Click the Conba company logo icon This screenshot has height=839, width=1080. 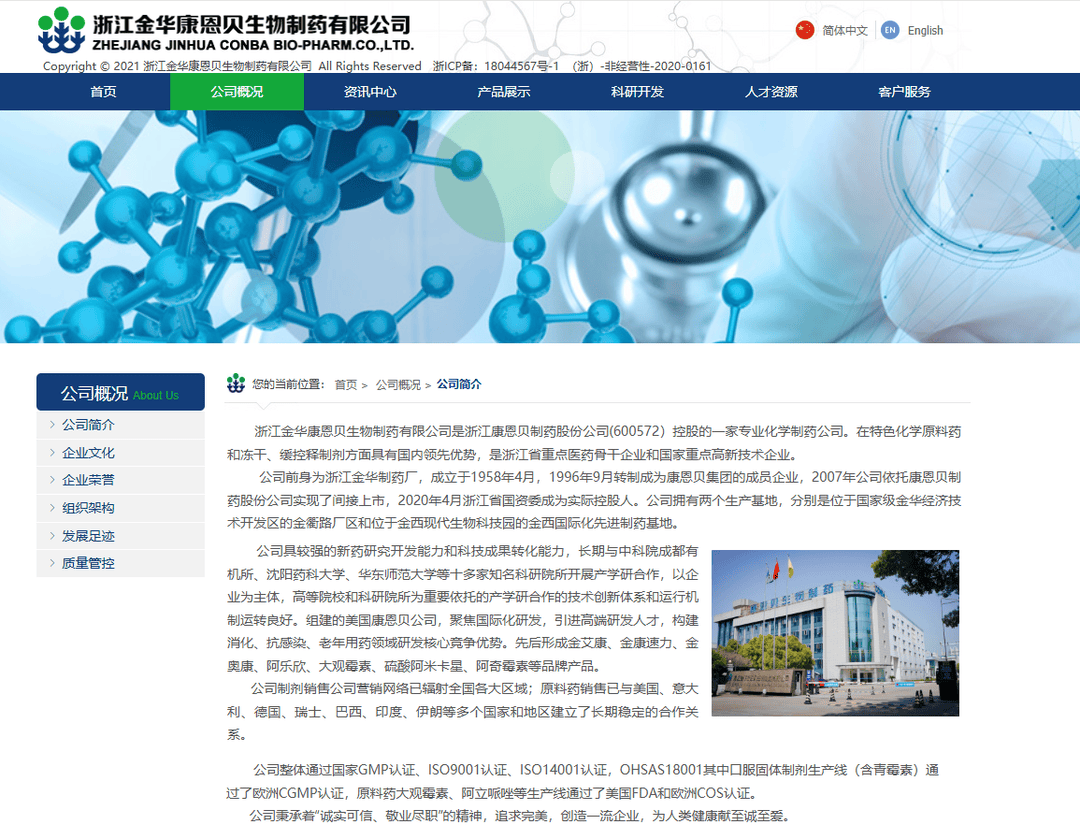[61, 30]
